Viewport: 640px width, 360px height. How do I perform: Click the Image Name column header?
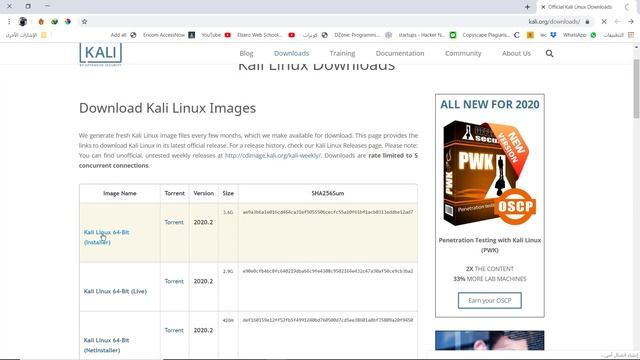[120, 193]
